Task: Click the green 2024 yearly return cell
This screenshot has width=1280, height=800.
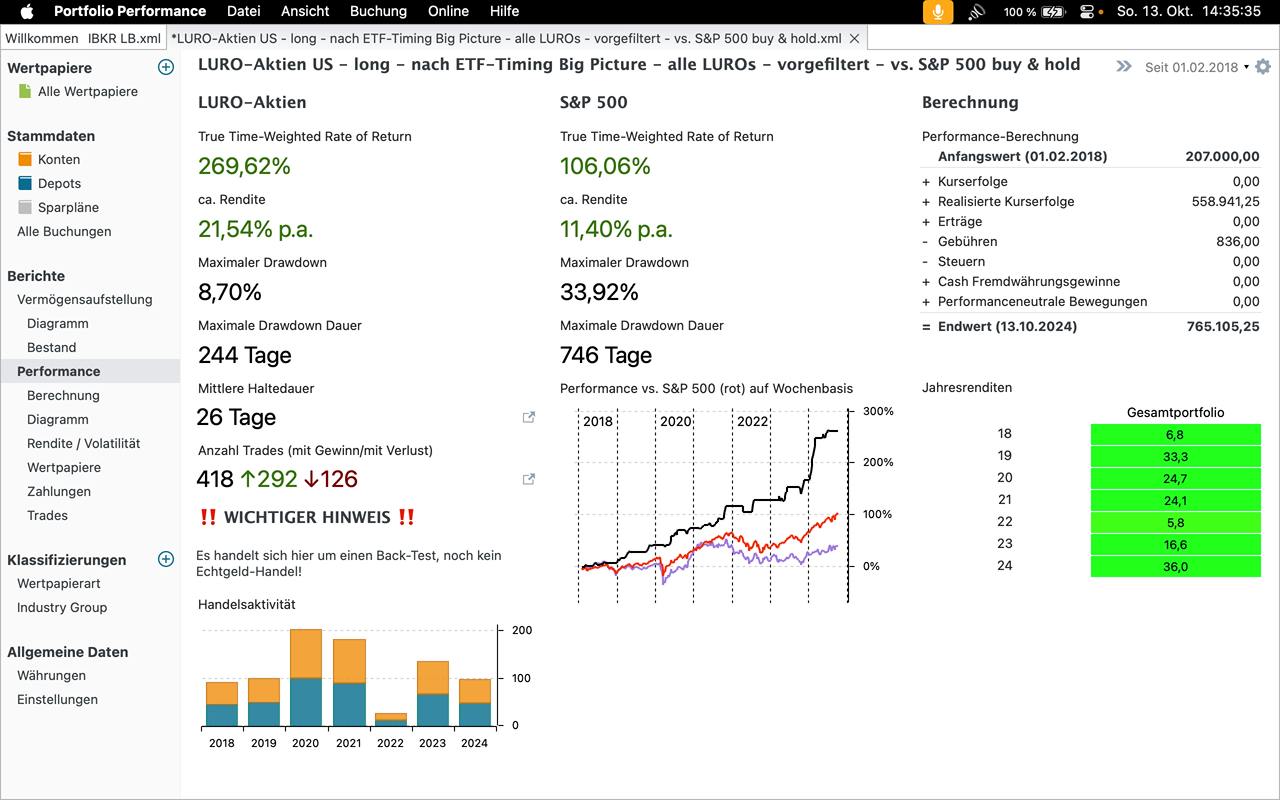Action: (x=1175, y=567)
